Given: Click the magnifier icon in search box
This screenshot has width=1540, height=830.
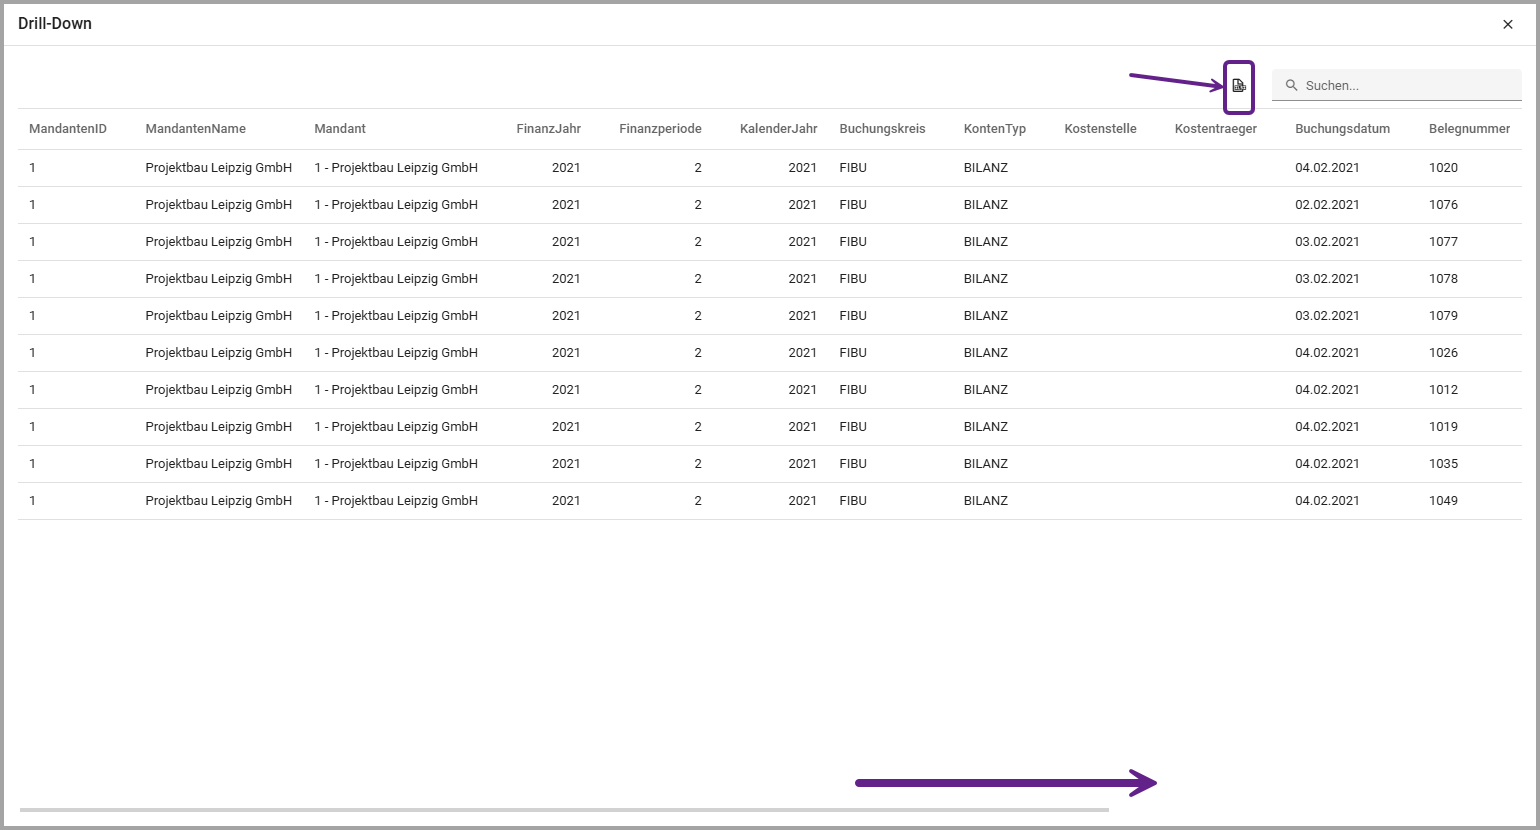Looking at the screenshot, I should [x=1291, y=86].
